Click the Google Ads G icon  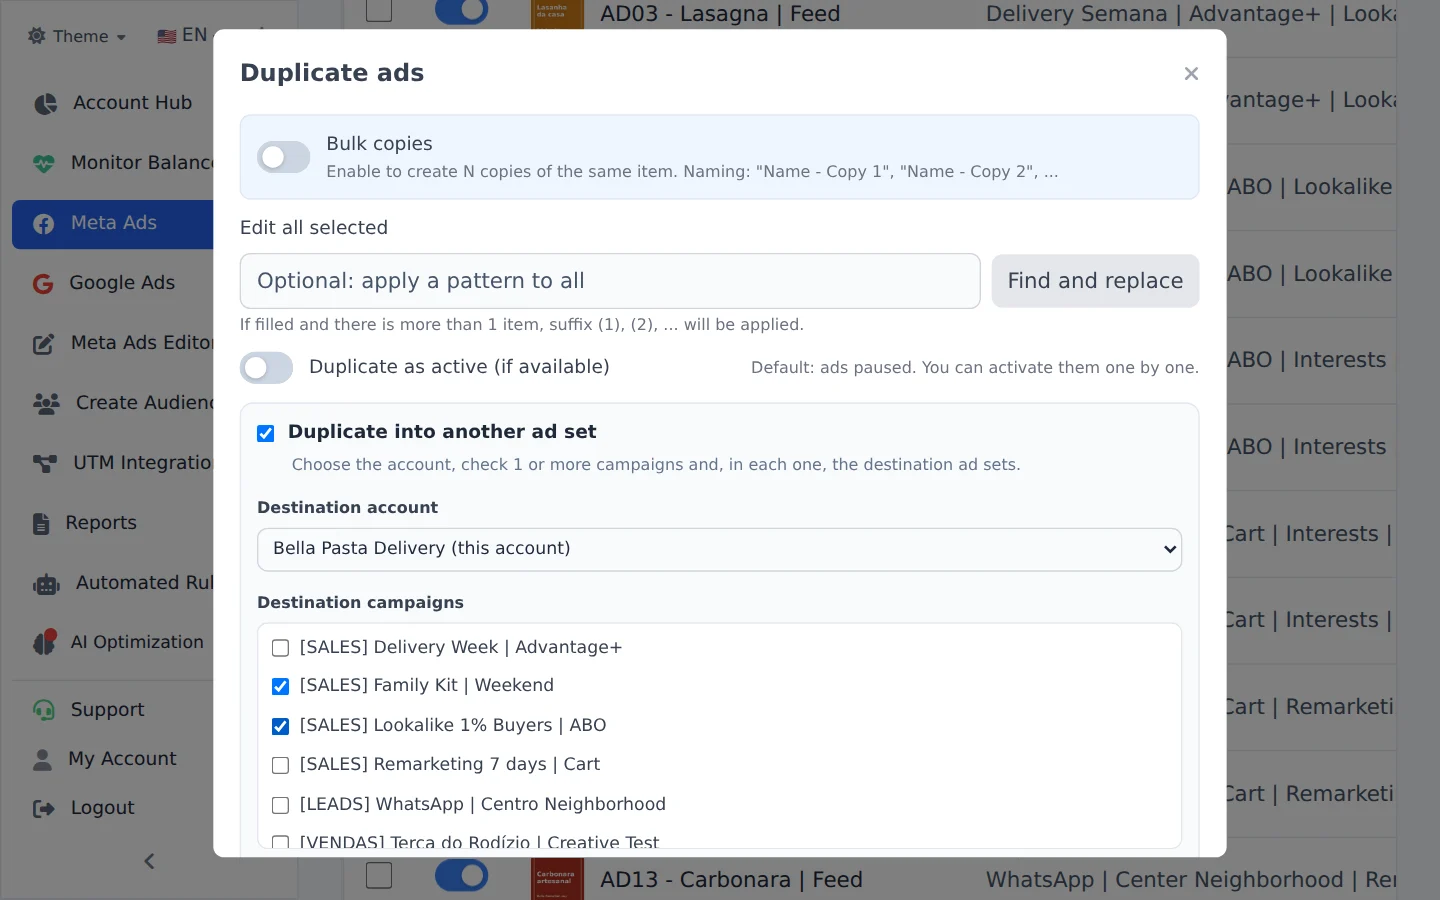43,284
